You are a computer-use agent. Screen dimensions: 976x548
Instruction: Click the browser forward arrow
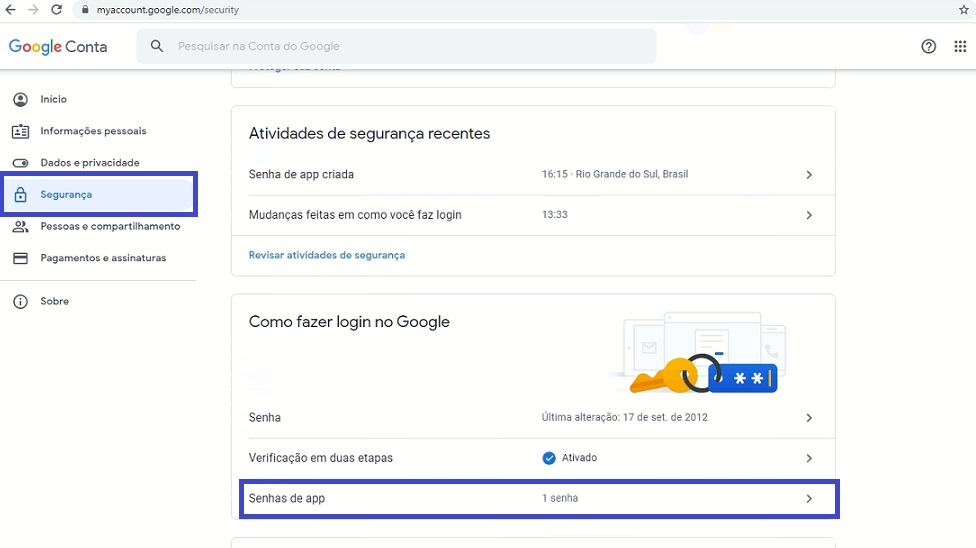pyautogui.click(x=33, y=9)
